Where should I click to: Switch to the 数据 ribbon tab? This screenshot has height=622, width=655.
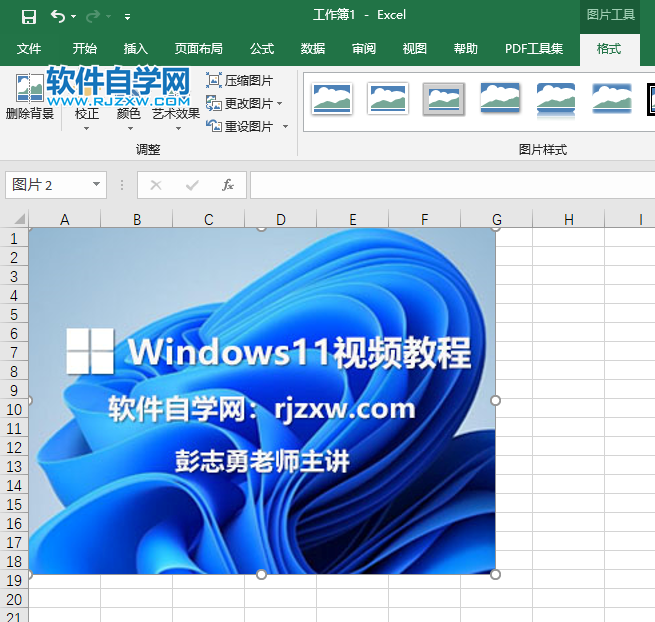click(313, 49)
